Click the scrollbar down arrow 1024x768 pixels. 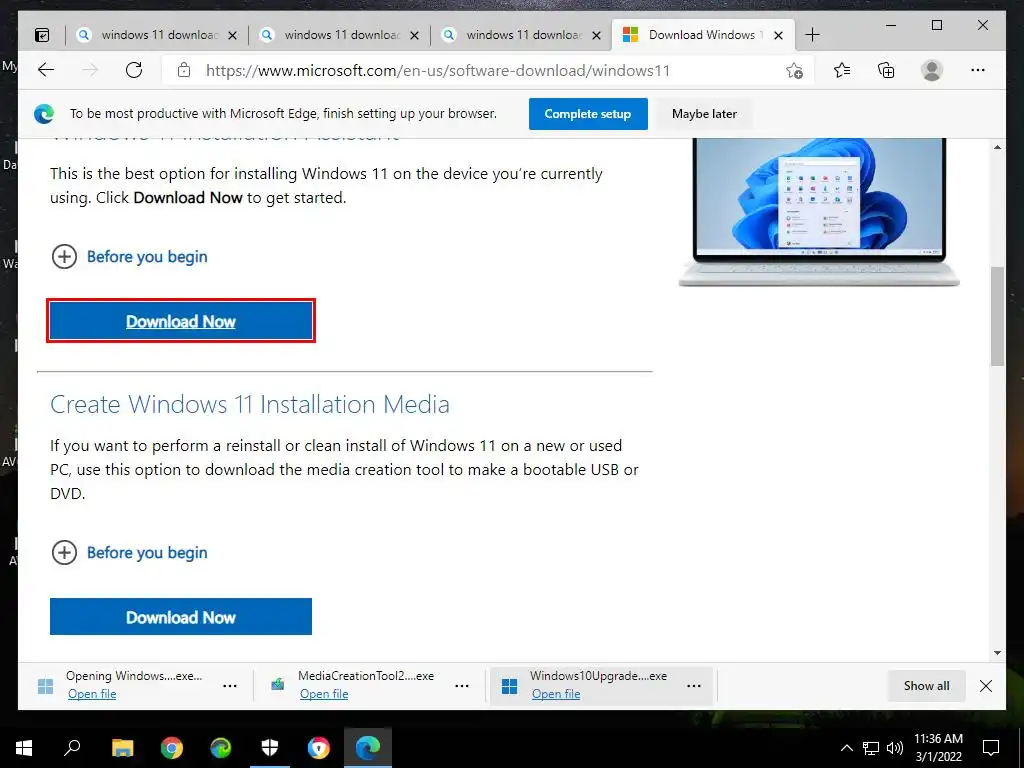[997, 652]
